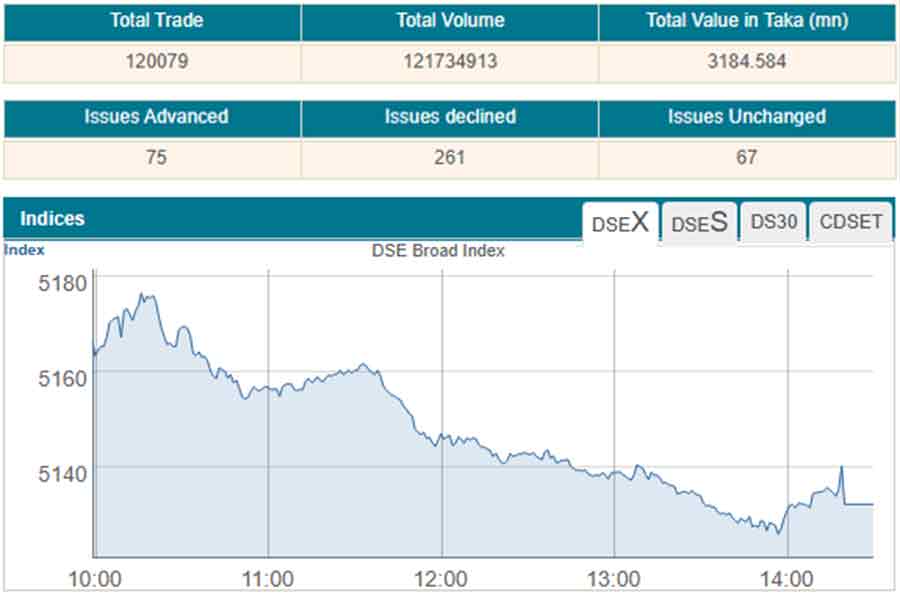Click the Issues declined header
This screenshot has width=900, height=600.
[x=450, y=117]
